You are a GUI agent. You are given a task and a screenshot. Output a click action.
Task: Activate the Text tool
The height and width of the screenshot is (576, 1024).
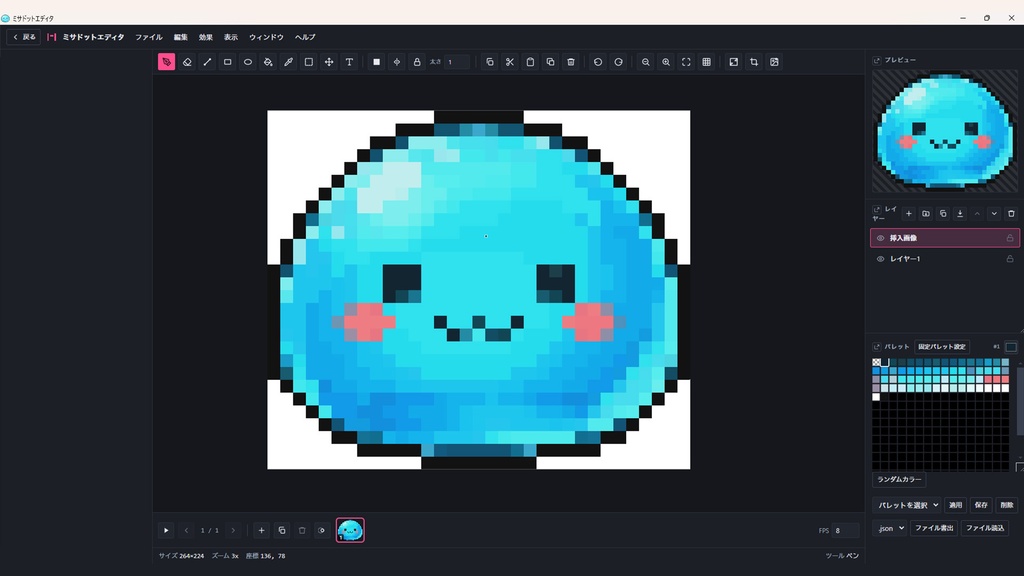tap(349, 62)
